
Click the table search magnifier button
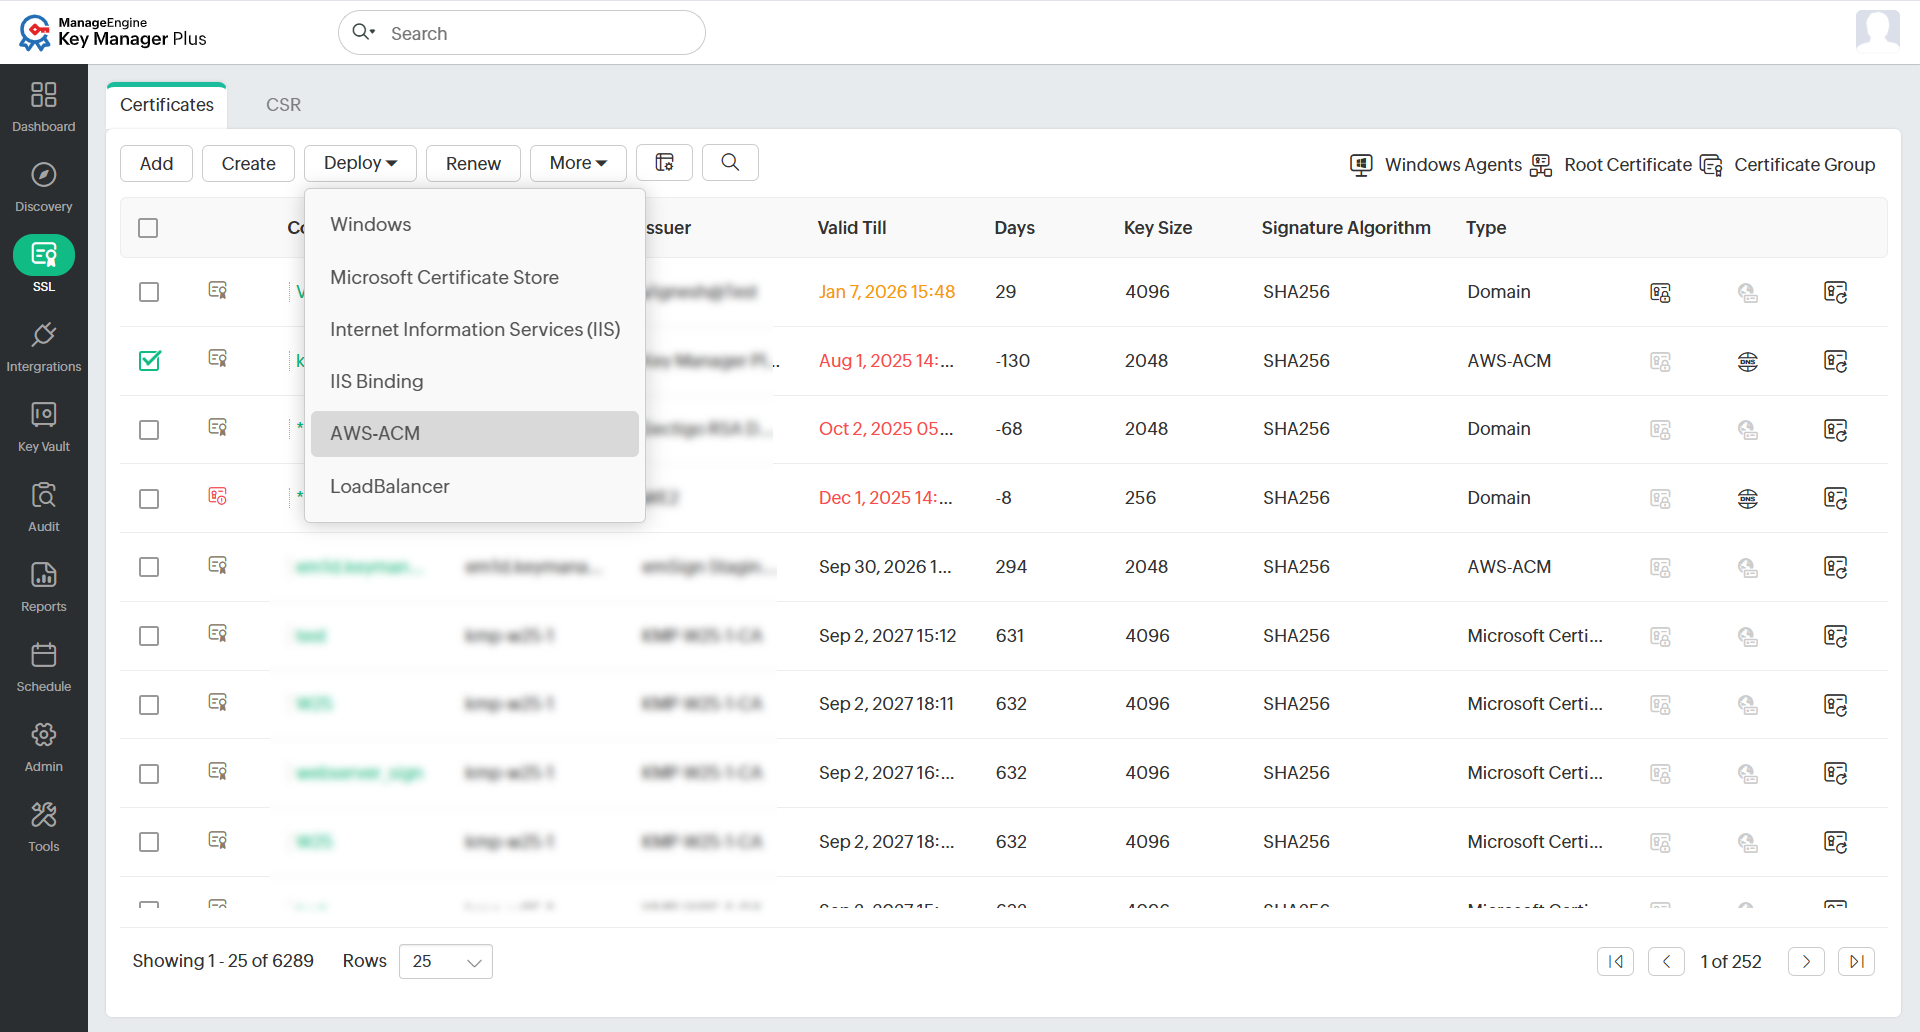coord(730,163)
